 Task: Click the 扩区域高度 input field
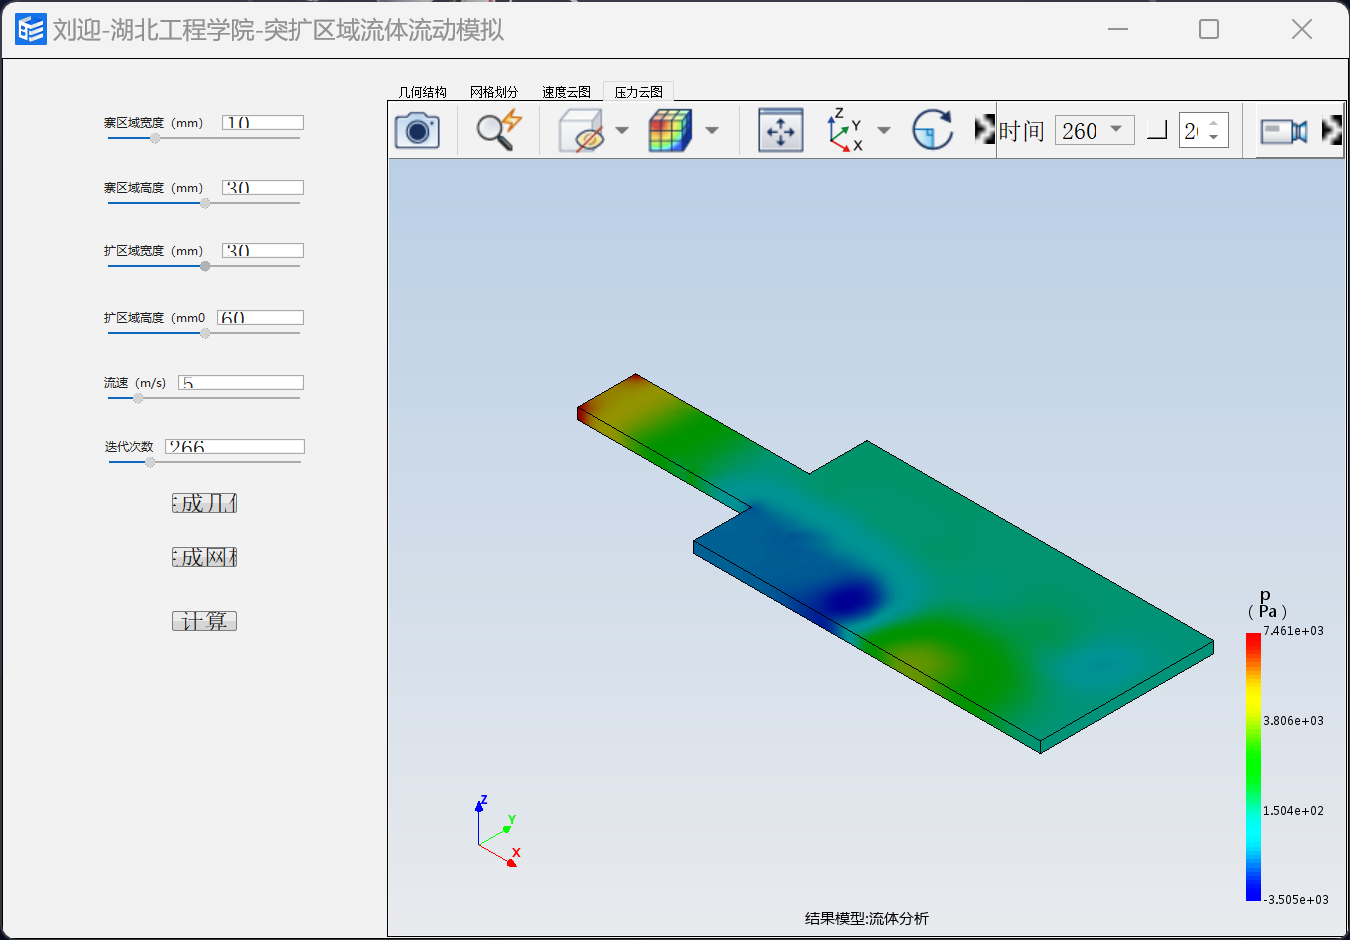tap(260, 317)
